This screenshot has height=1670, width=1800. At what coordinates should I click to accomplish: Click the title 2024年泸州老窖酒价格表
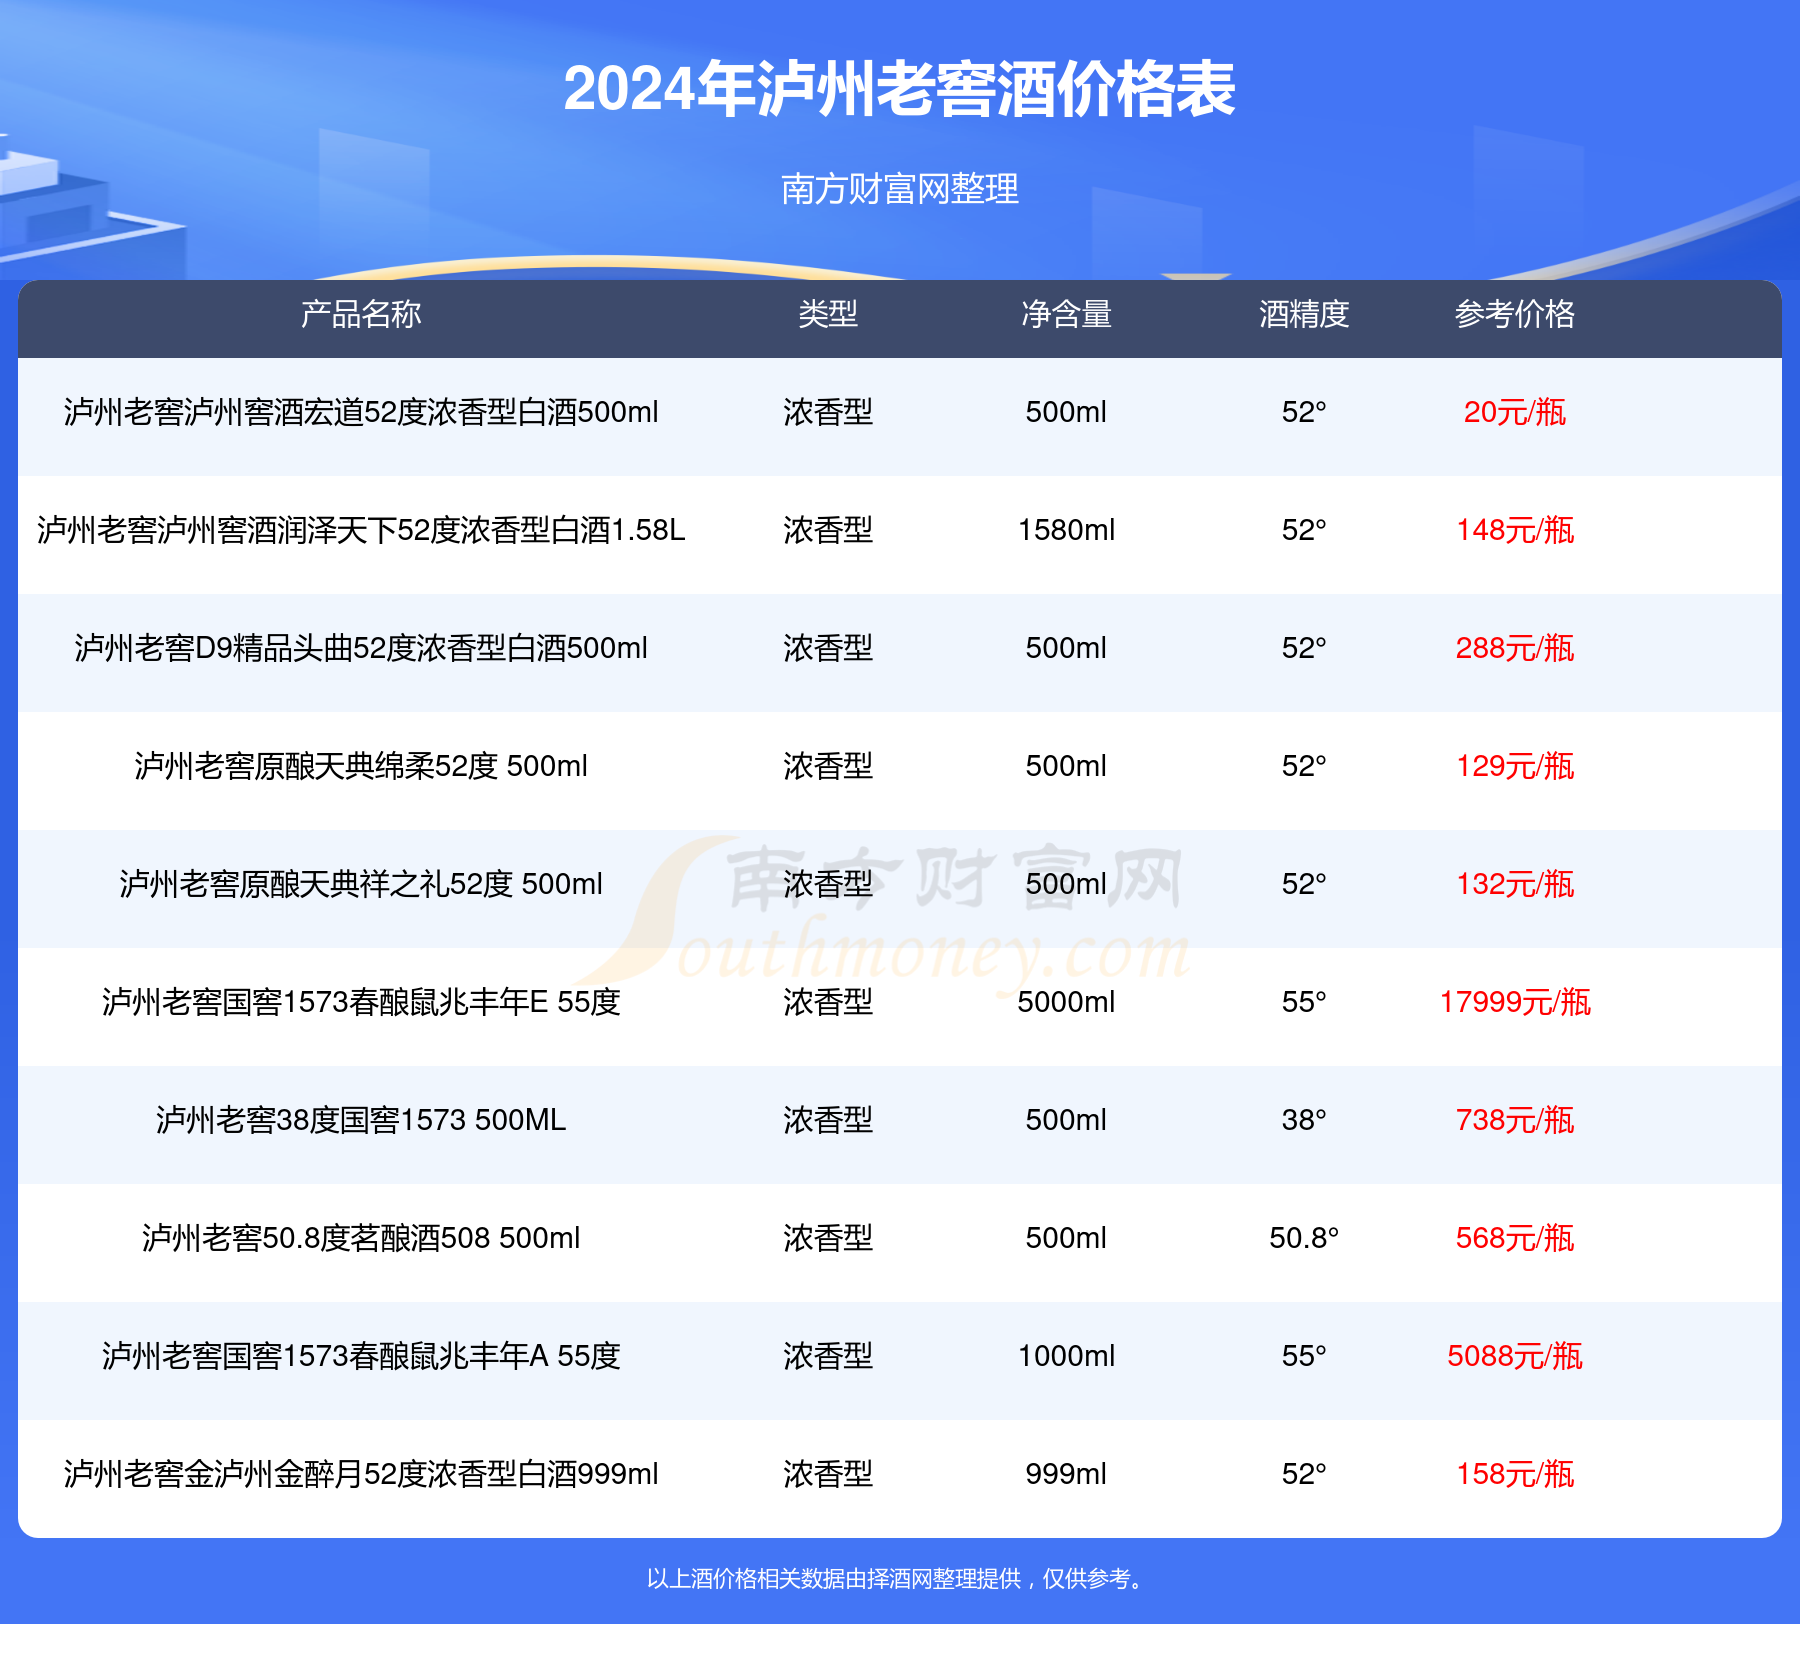tap(899, 89)
